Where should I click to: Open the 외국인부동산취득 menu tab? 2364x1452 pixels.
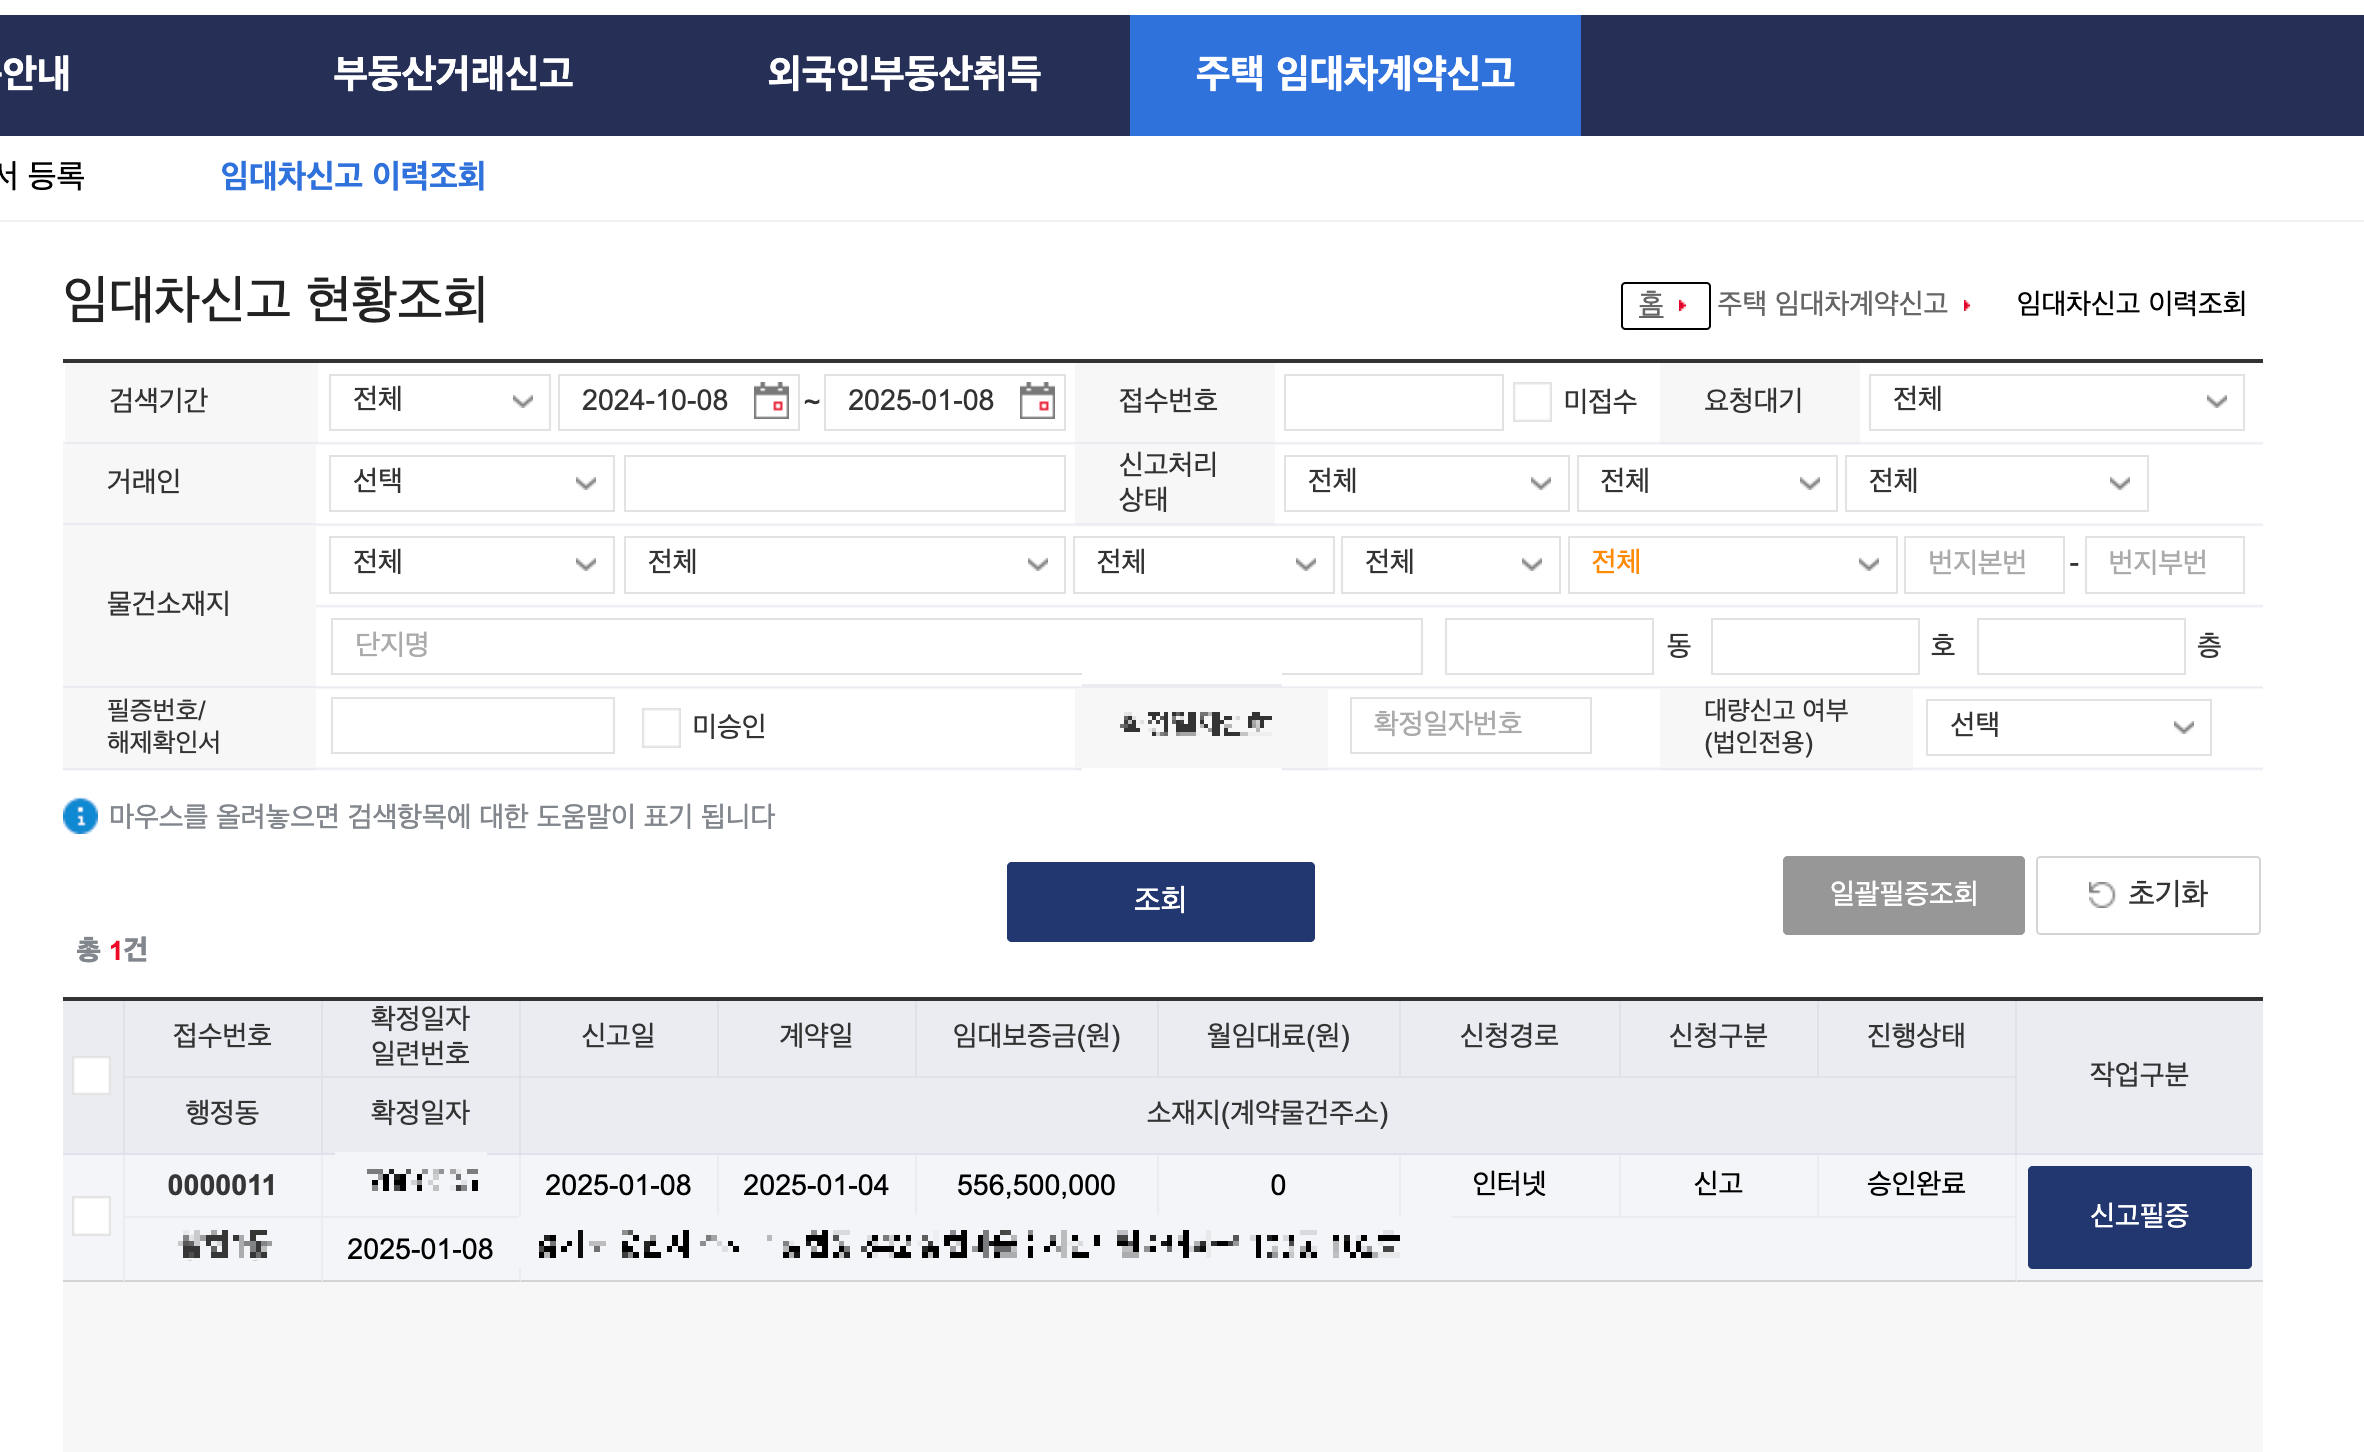[x=904, y=74]
